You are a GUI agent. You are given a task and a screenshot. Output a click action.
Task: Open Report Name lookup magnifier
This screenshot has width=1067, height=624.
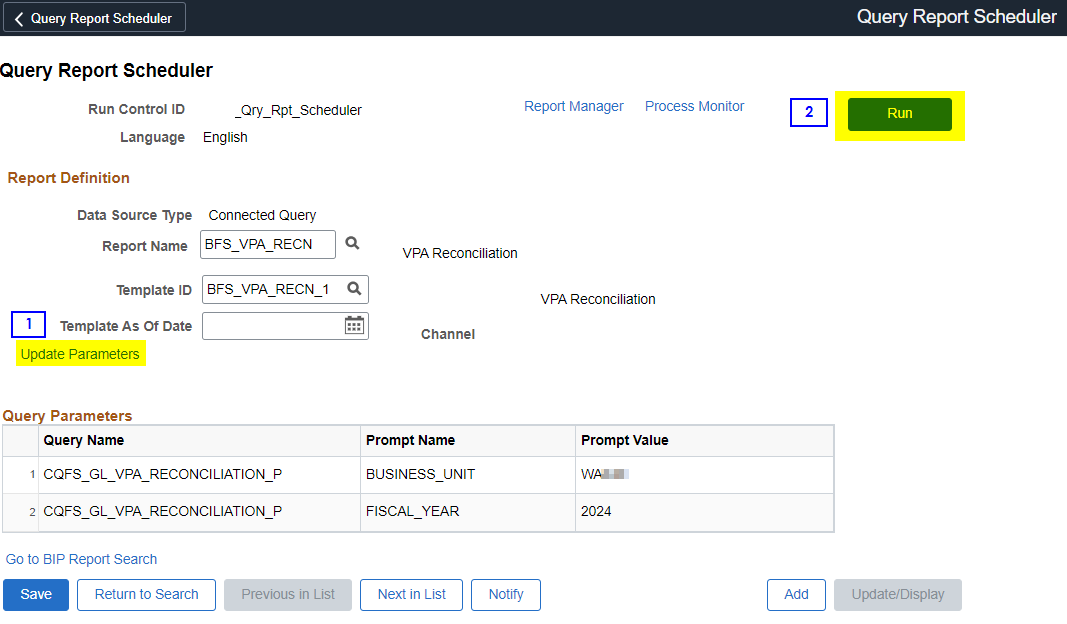pos(352,243)
